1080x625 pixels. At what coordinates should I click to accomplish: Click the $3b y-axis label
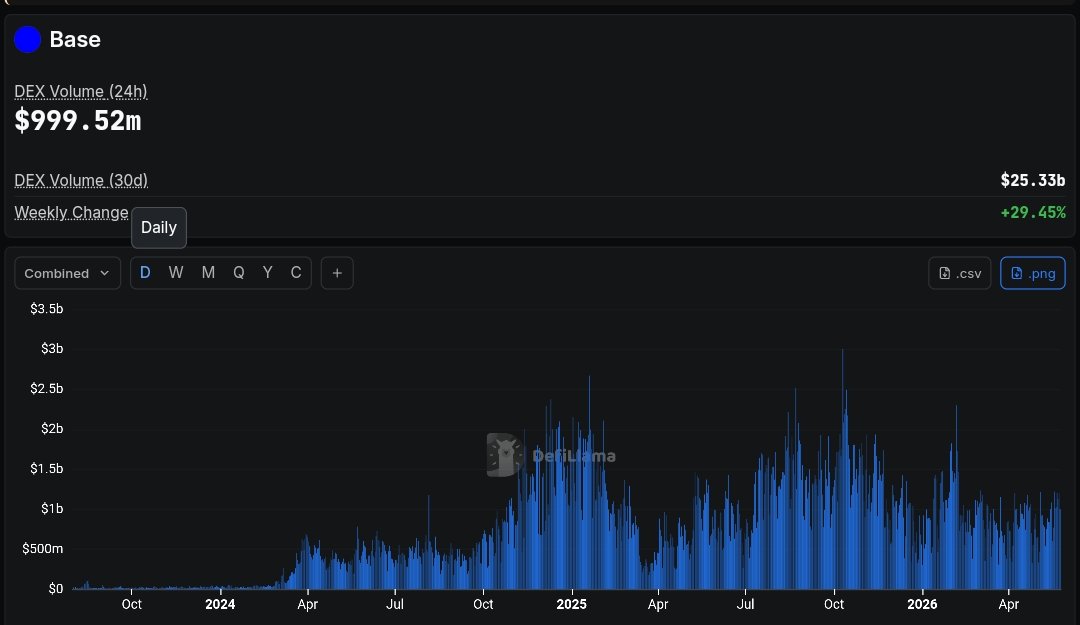(52, 349)
